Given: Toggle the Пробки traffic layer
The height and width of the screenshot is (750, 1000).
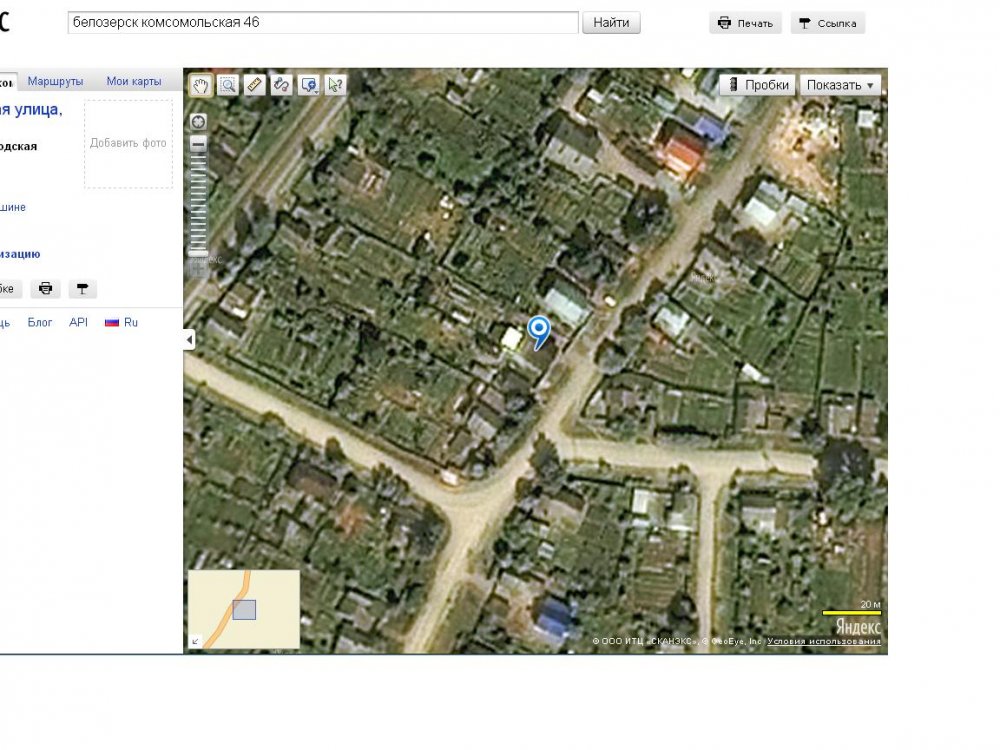Looking at the screenshot, I should (757, 85).
